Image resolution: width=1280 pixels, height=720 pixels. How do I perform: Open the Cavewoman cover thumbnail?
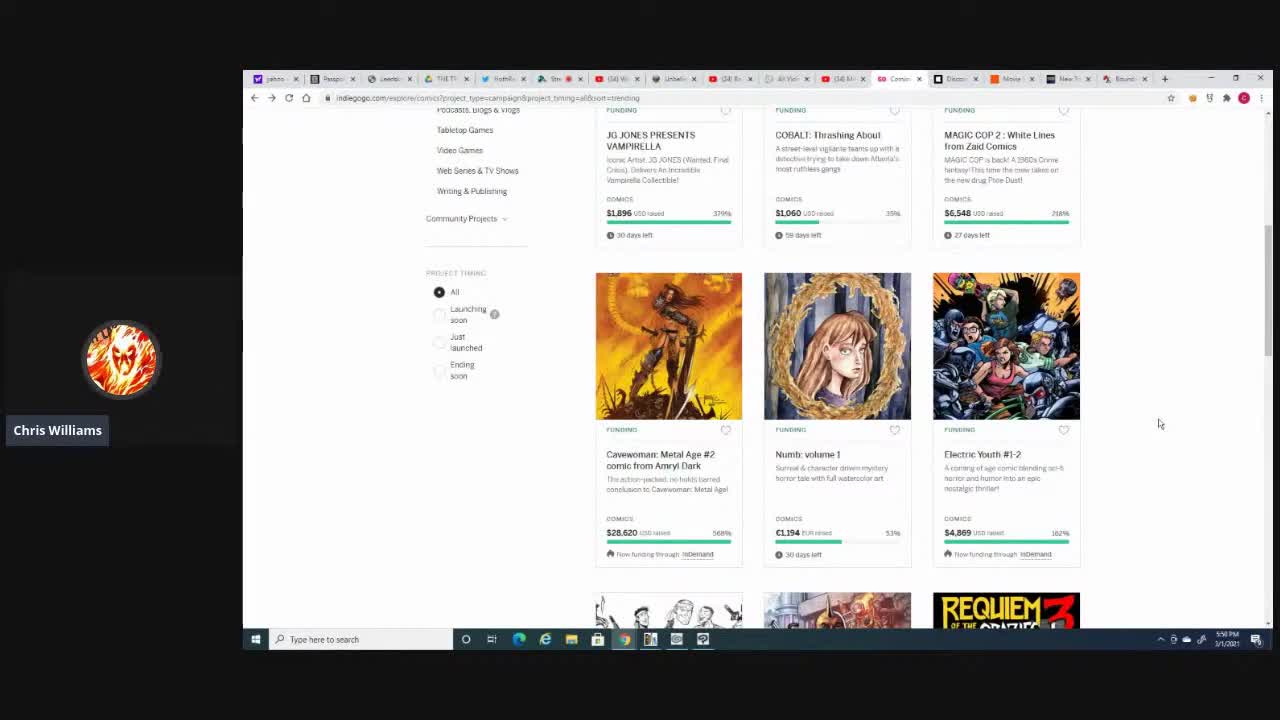[669, 346]
